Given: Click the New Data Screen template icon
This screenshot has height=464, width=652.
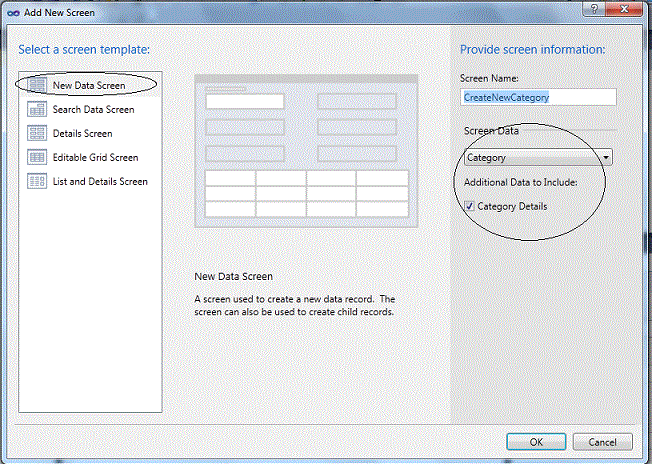Looking at the screenshot, I should 37,85.
